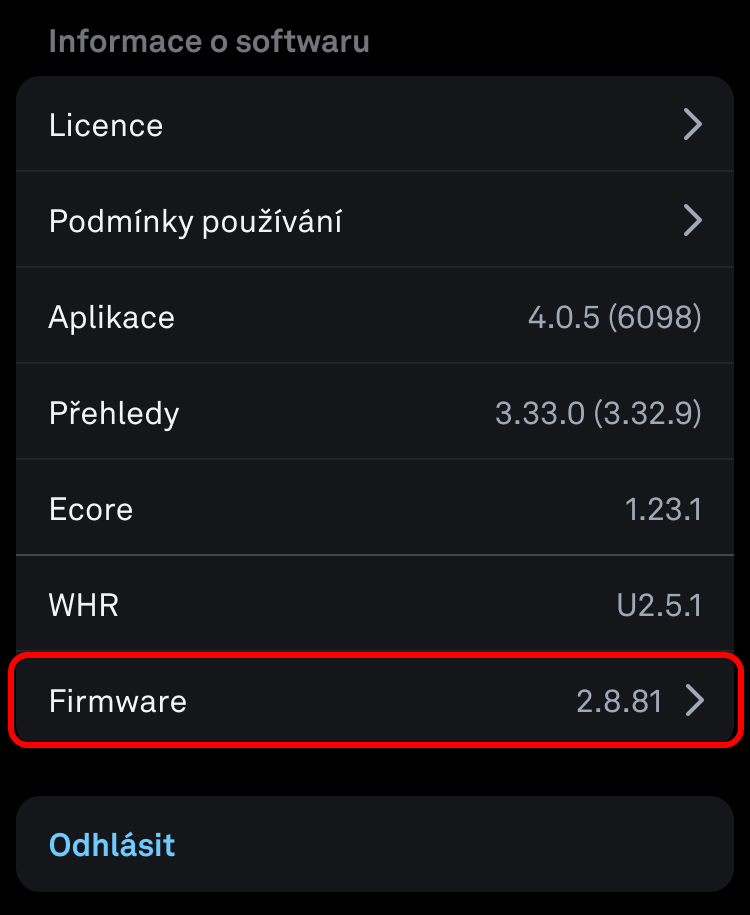The image size is (750, 915).
Task: Click the Firmware label text
Action: click(x=118, y=701)
